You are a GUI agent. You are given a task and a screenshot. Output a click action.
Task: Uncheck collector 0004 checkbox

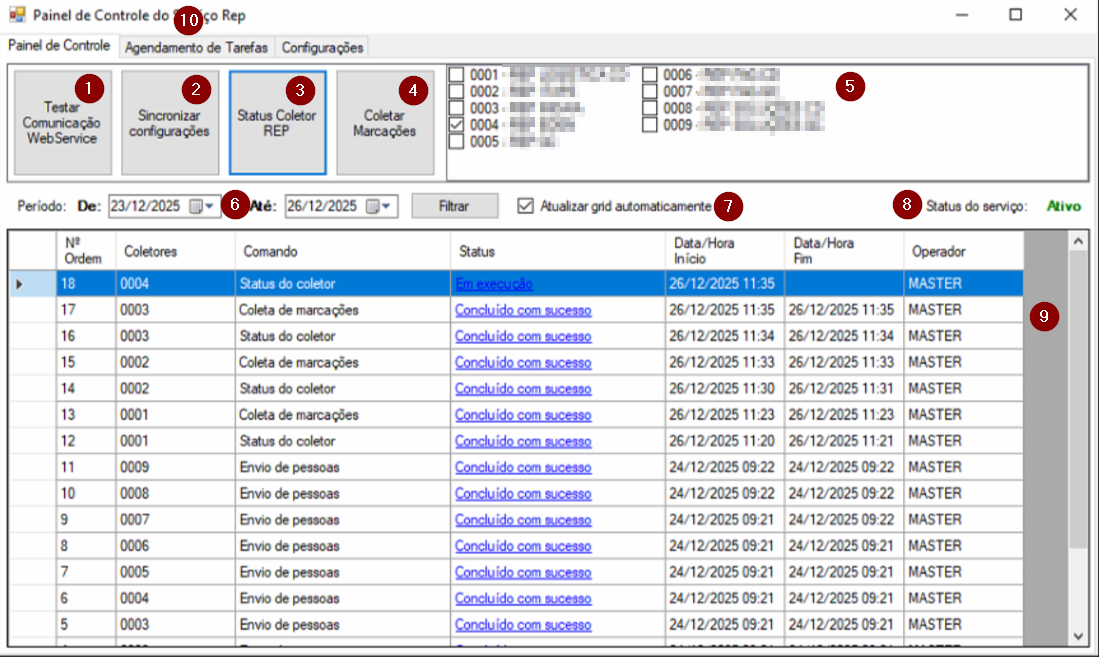457,125
